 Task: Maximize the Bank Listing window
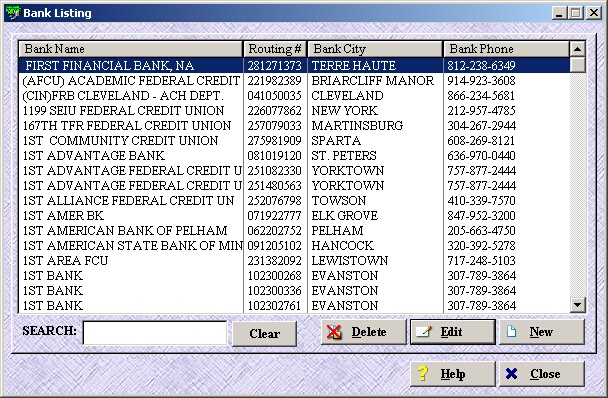coord(575,13)
